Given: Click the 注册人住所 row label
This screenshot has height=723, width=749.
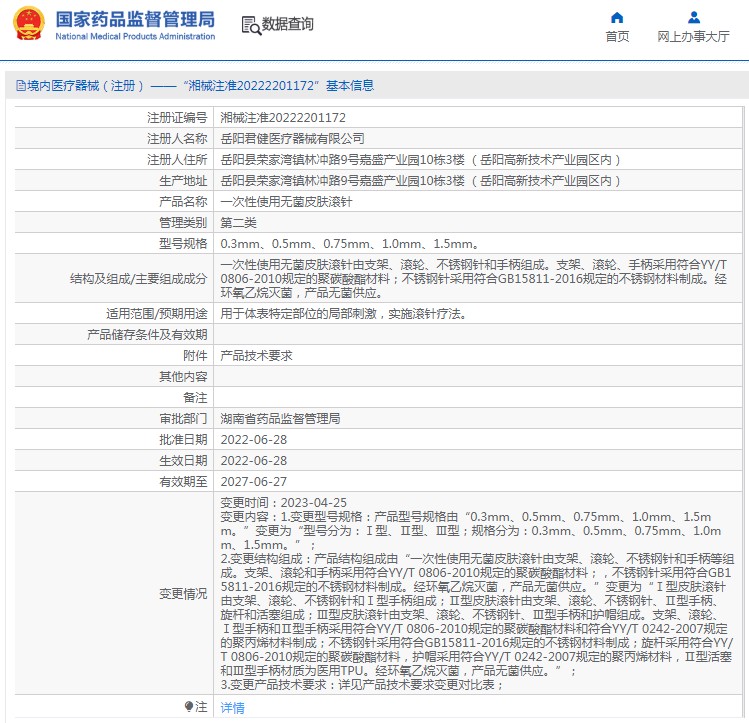Looking at the screenshot, I should [x=177, y=159].
